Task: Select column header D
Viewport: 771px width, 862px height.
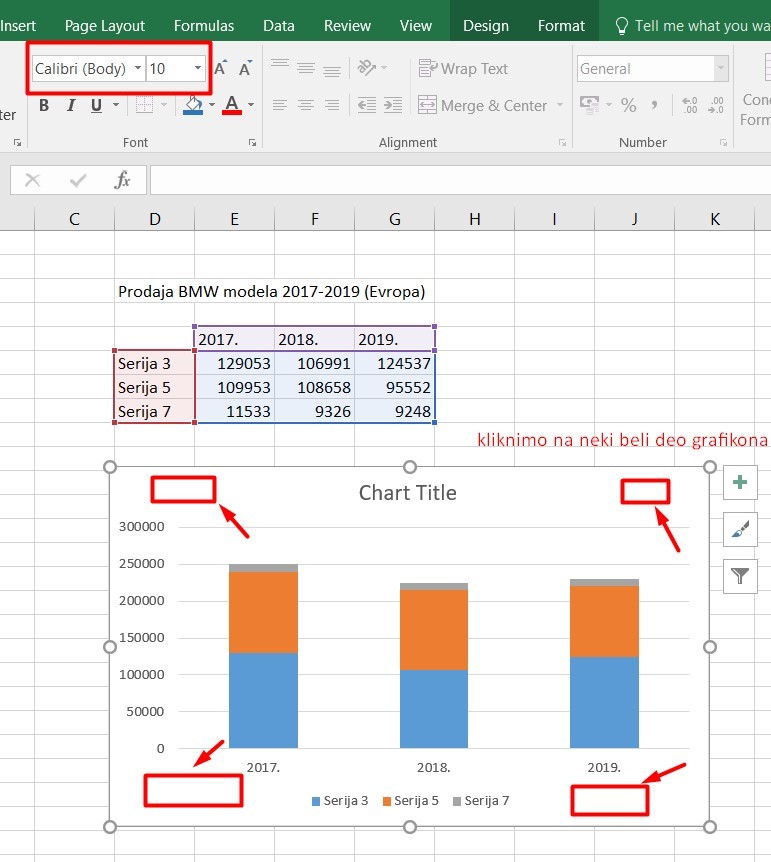Action: coord(155,219)
